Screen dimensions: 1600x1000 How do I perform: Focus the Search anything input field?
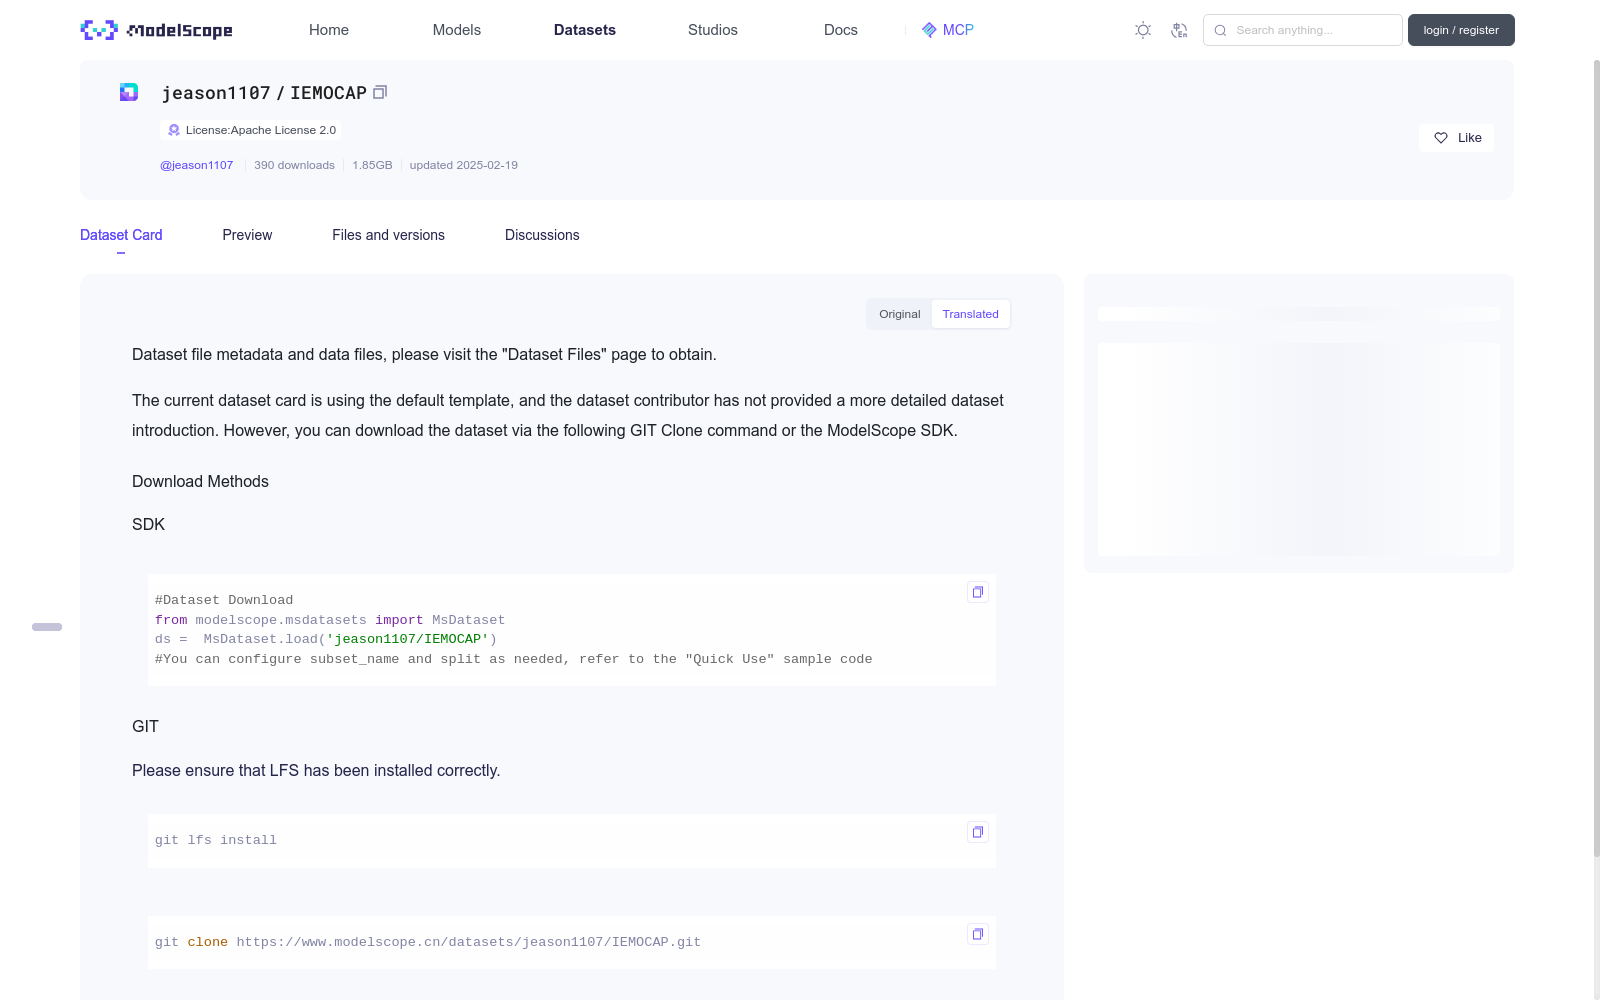(1303, 30)
